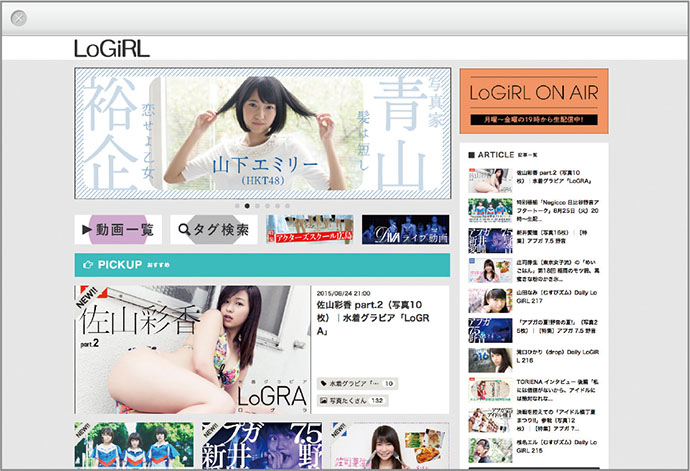This screenshot has width=690, height=471.
Task: Select the fifth carousel dot under the banner
Action: (x=278, y=206)
